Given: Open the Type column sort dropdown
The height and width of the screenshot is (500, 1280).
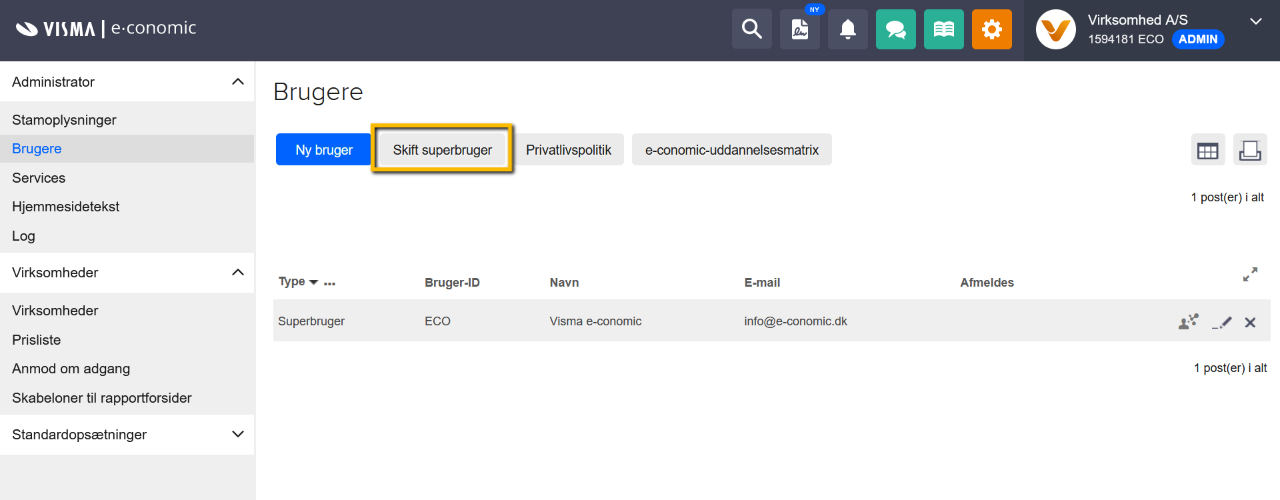Looking at the screenshot, I should [x=313, y=282].
